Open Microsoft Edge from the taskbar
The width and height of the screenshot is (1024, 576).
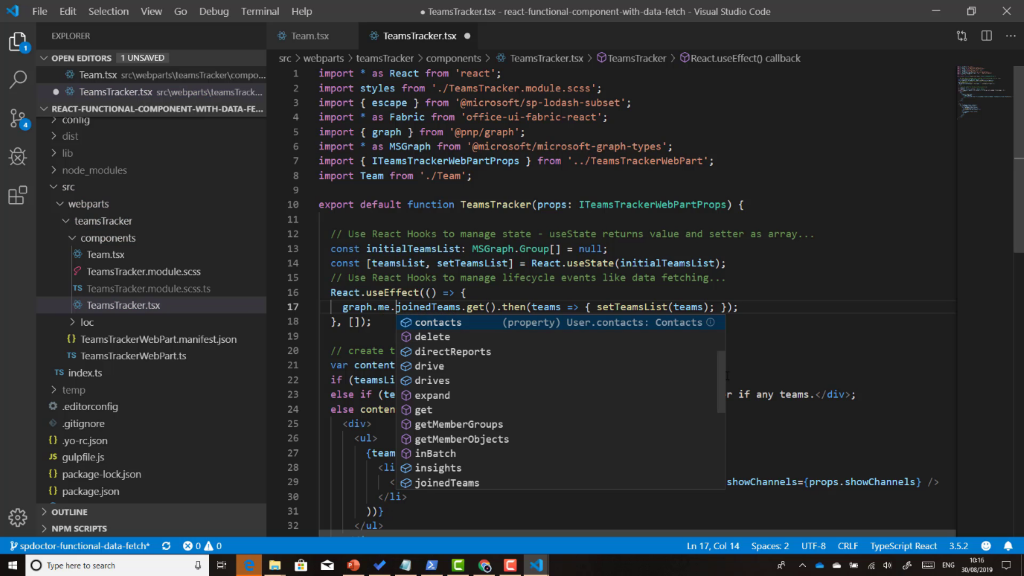coord(249,565)
